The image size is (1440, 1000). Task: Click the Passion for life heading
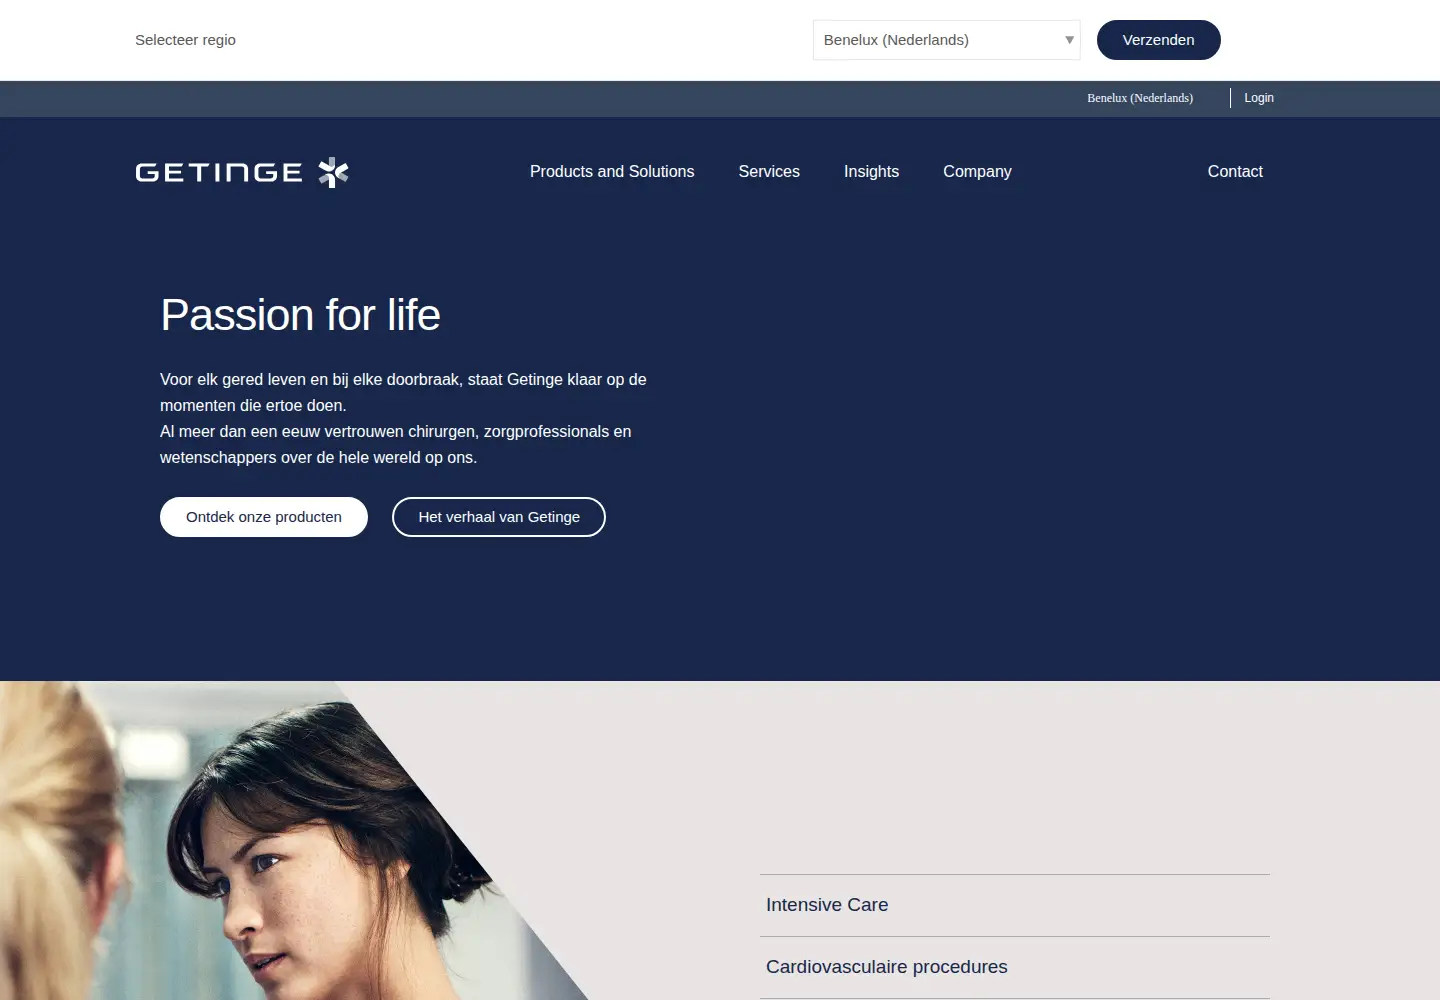300,315
